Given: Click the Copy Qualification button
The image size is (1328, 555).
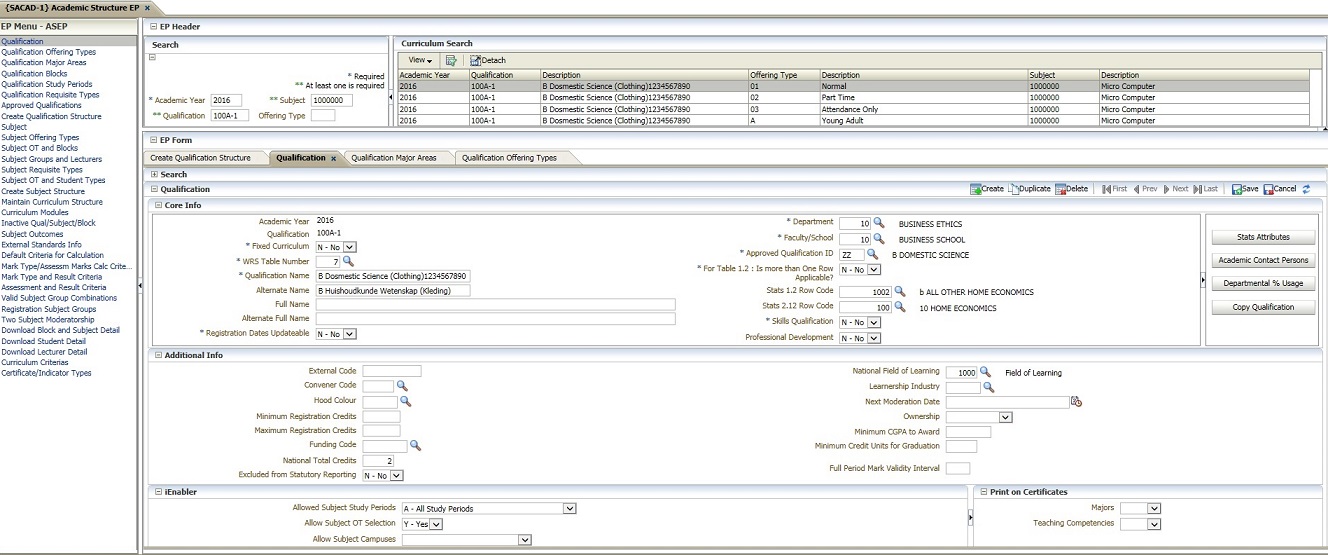Looking at the screenshot, I should point(1263,307).
